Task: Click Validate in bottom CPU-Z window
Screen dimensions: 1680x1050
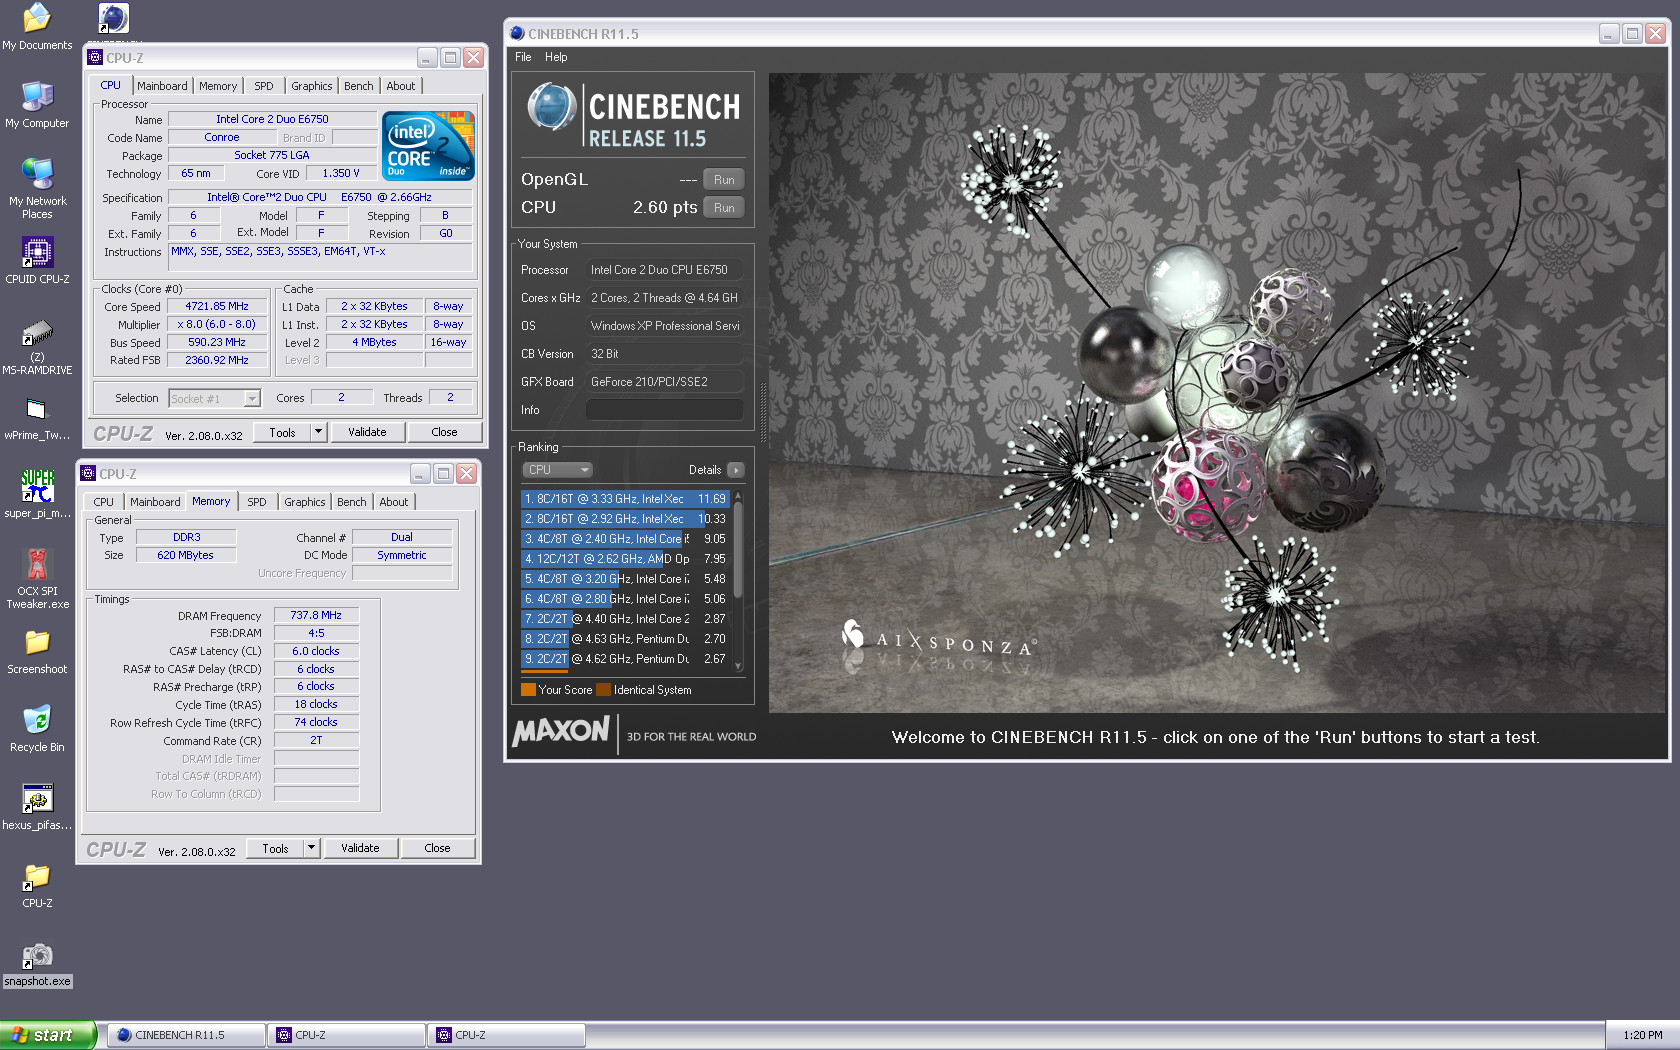Action: pyautogui.click(x=360, y=848)
